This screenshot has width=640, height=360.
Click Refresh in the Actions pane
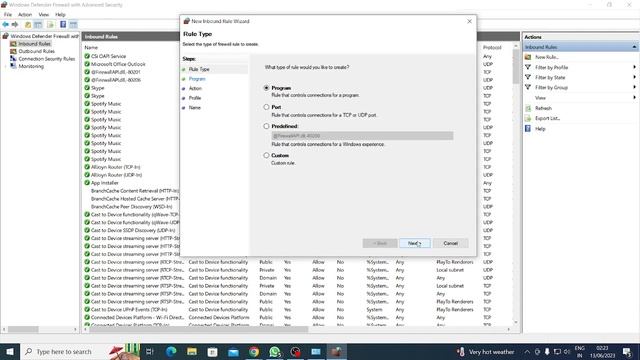tap(543, 108)
